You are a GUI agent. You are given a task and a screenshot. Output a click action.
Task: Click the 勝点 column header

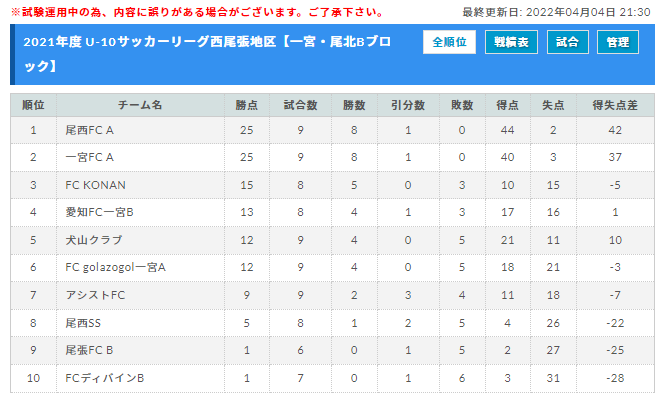[247, 105]
